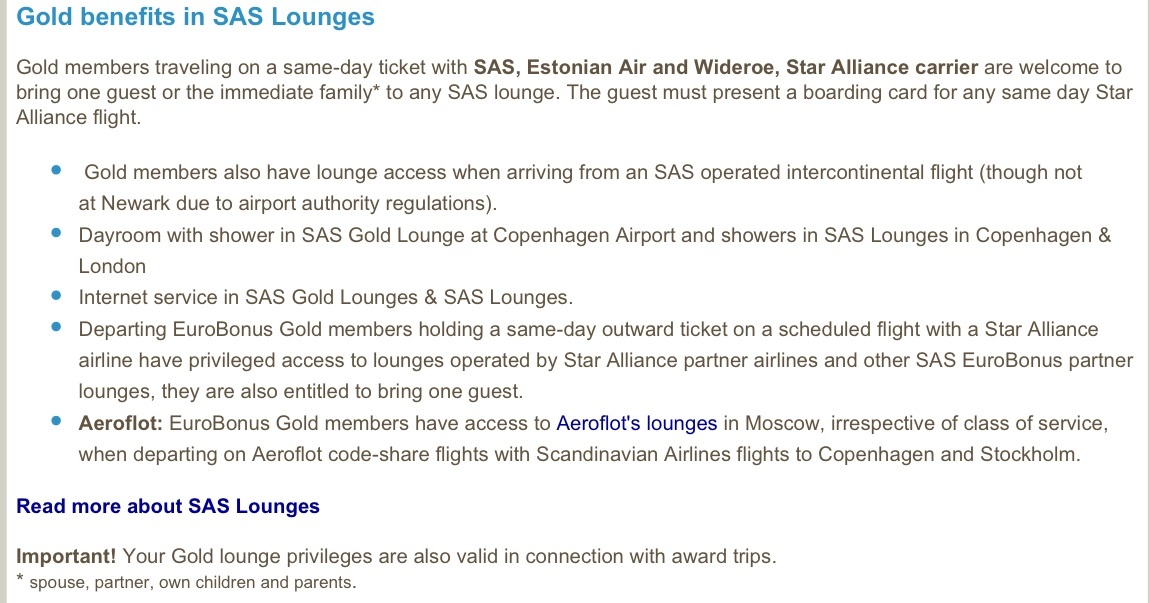Click Read more about SAS Lounges
Screen dimensions: 1149x603
pyautogui.click(x=168, y=506)
